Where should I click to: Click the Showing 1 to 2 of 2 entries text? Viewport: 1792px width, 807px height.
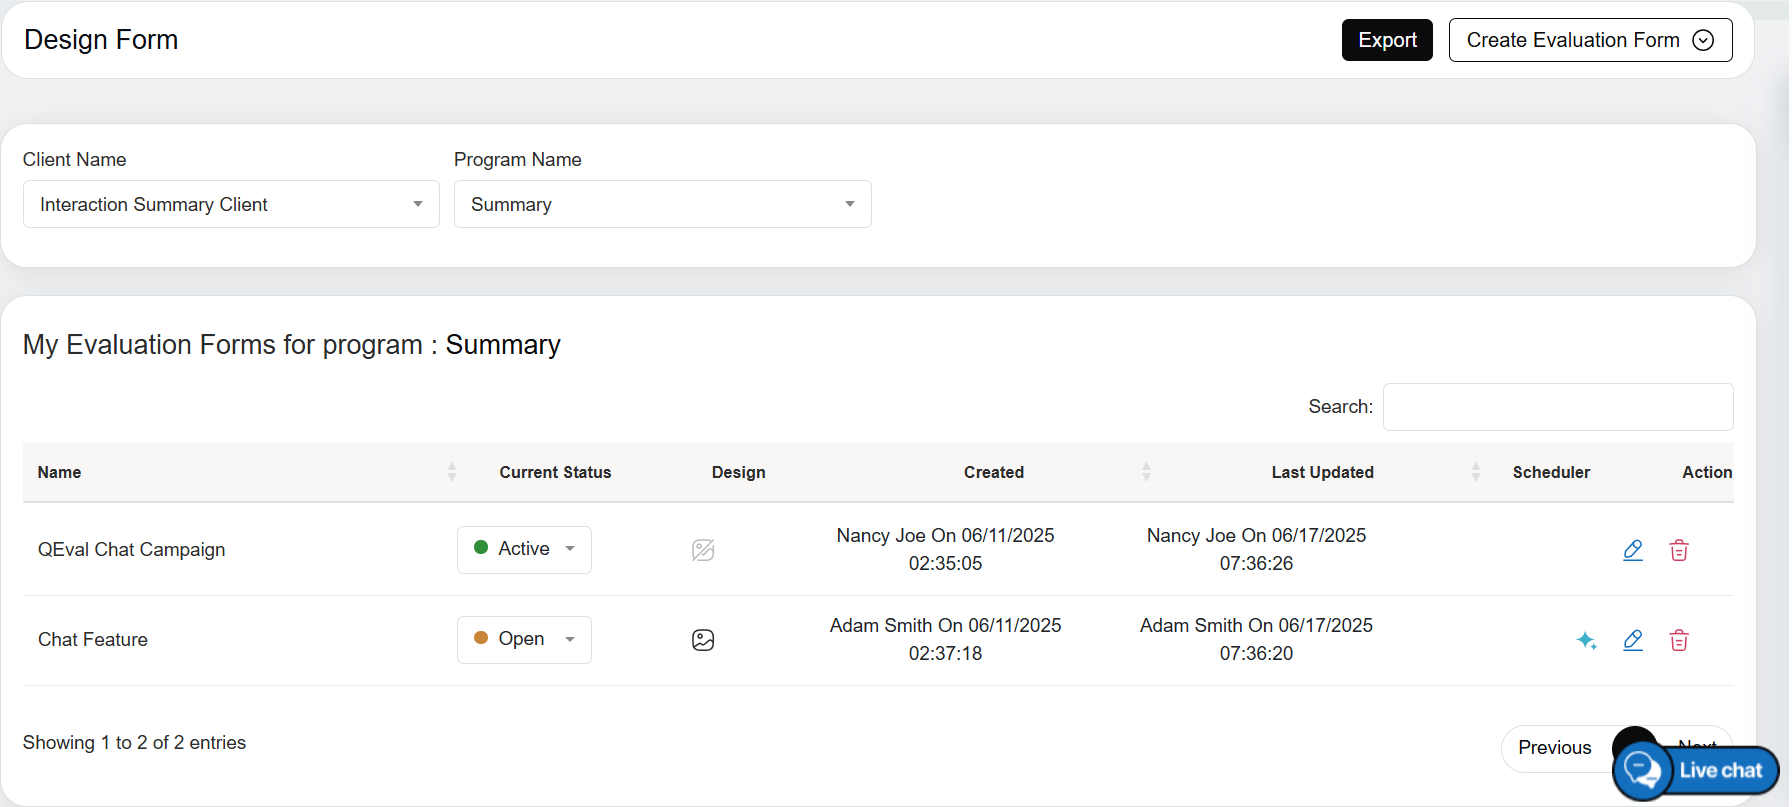pos(134,742)
